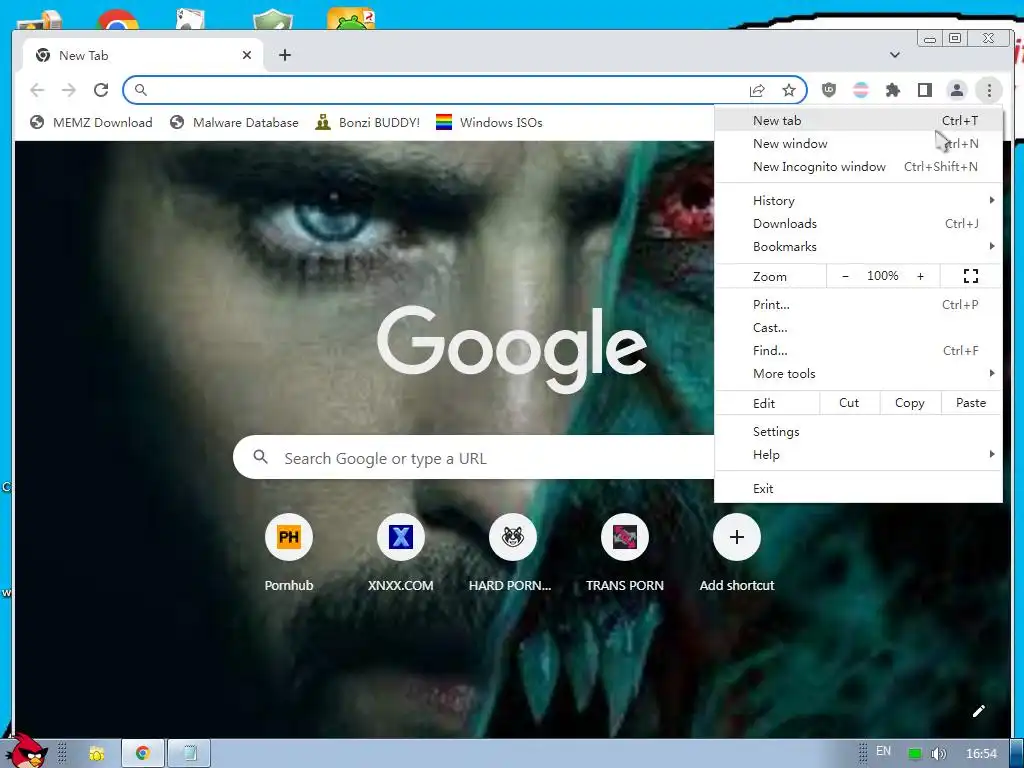Click the green battery tray icon

pos(915,754)
